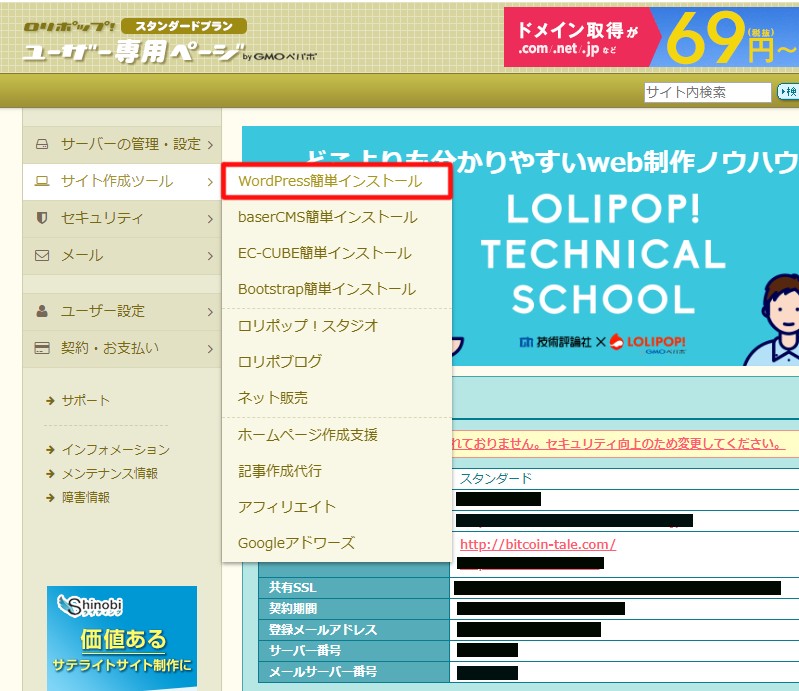The image size is (799, 691).
Task: Click the スタンダードプラン badge in header
Action: pos(184,26)
